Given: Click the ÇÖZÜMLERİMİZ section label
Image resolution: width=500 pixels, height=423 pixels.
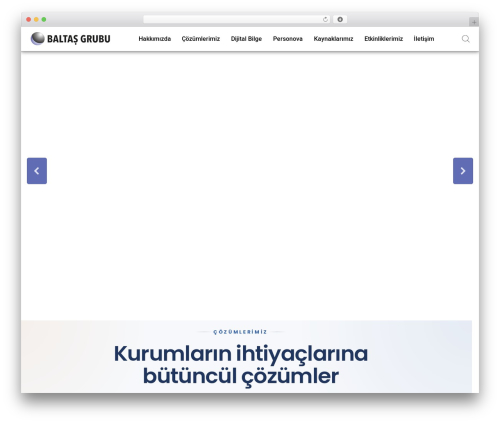Looking at the screenshot, I should (240, 332).
